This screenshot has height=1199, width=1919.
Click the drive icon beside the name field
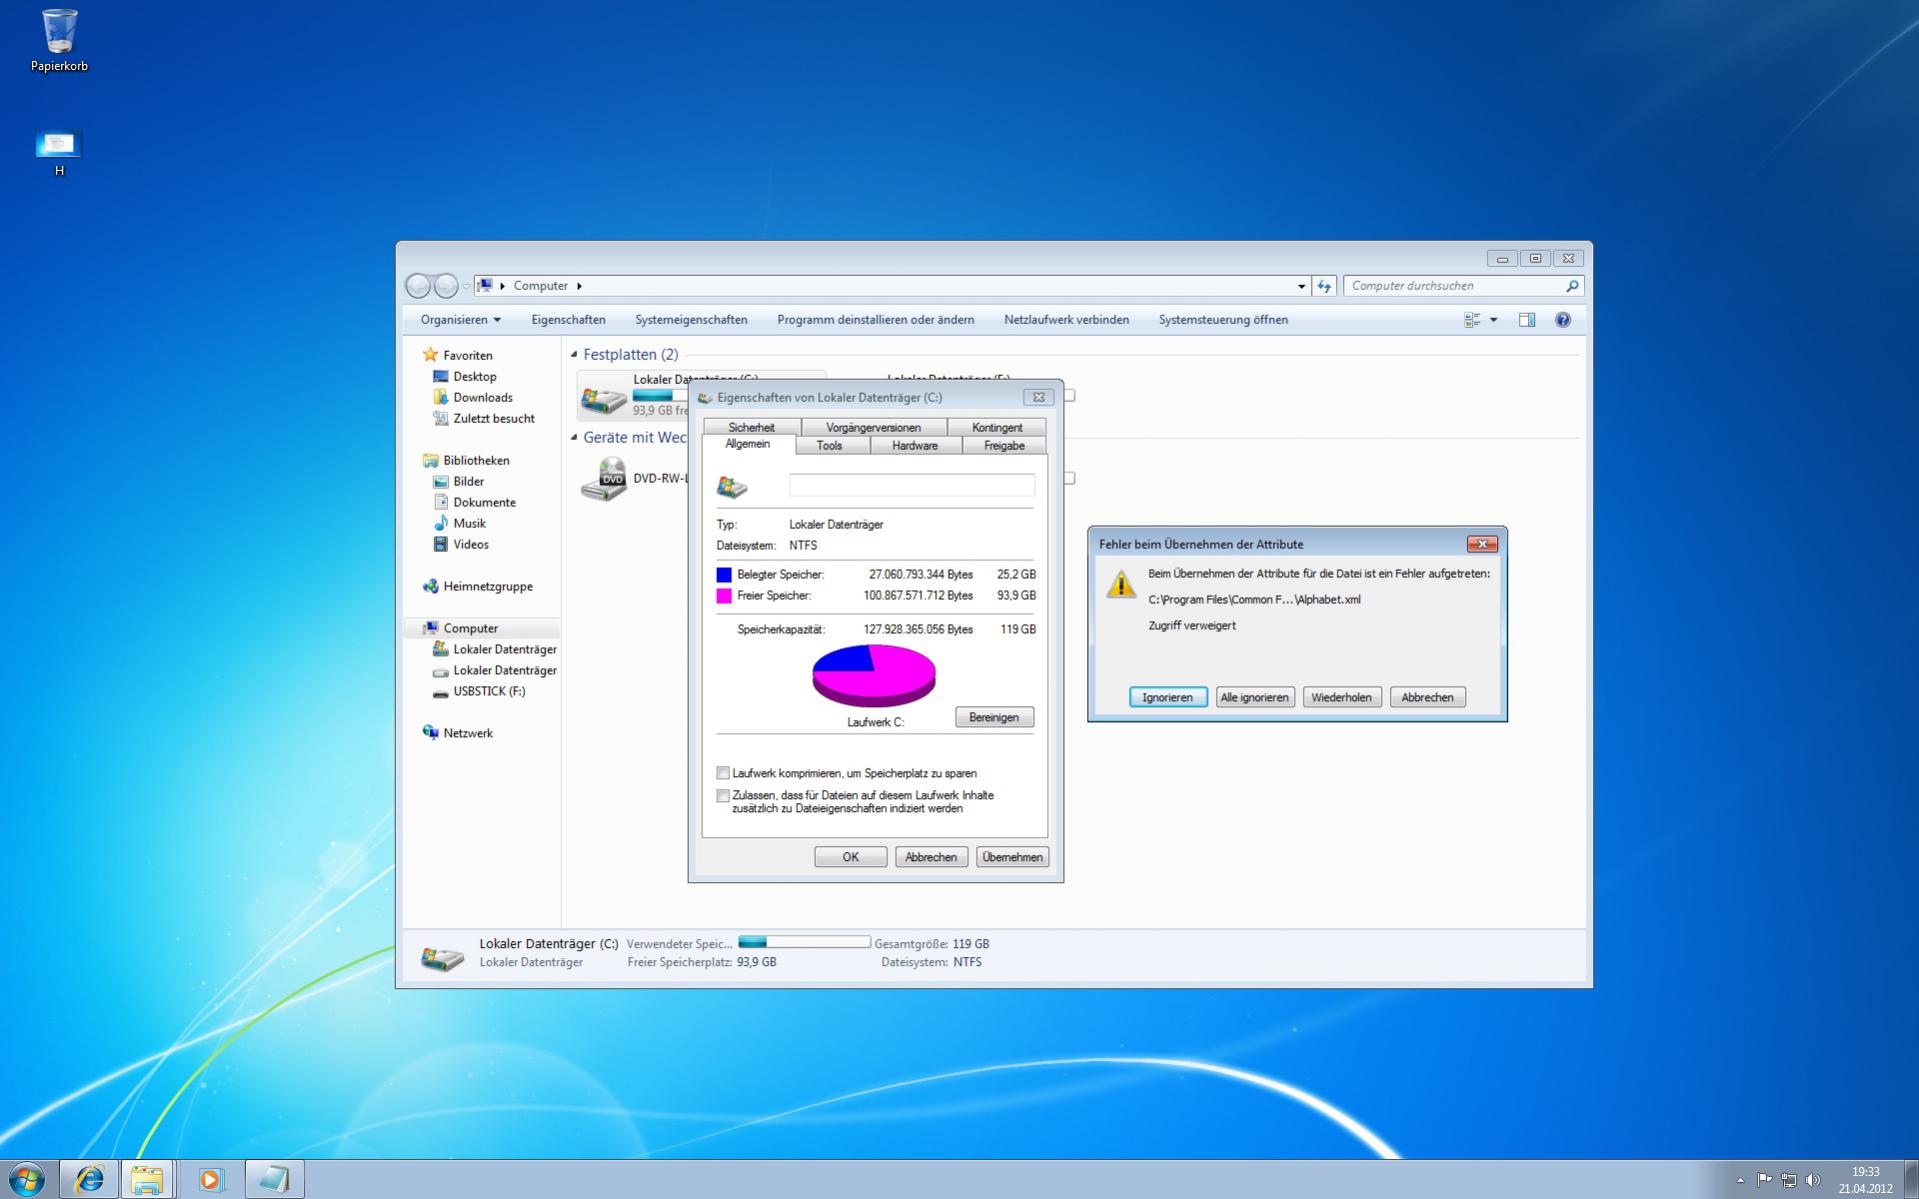pos(732,487)
